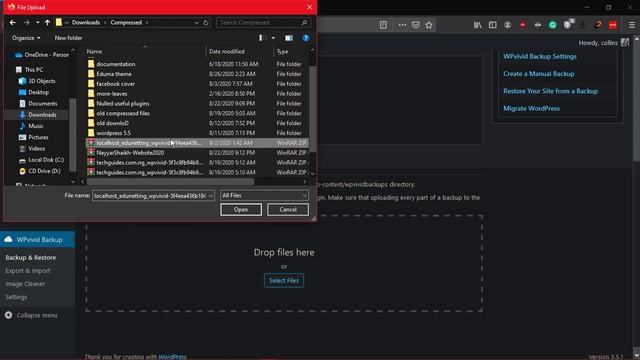Open the All Files type dropdown
Screen dimensions: 640x360
coord(264,196)
